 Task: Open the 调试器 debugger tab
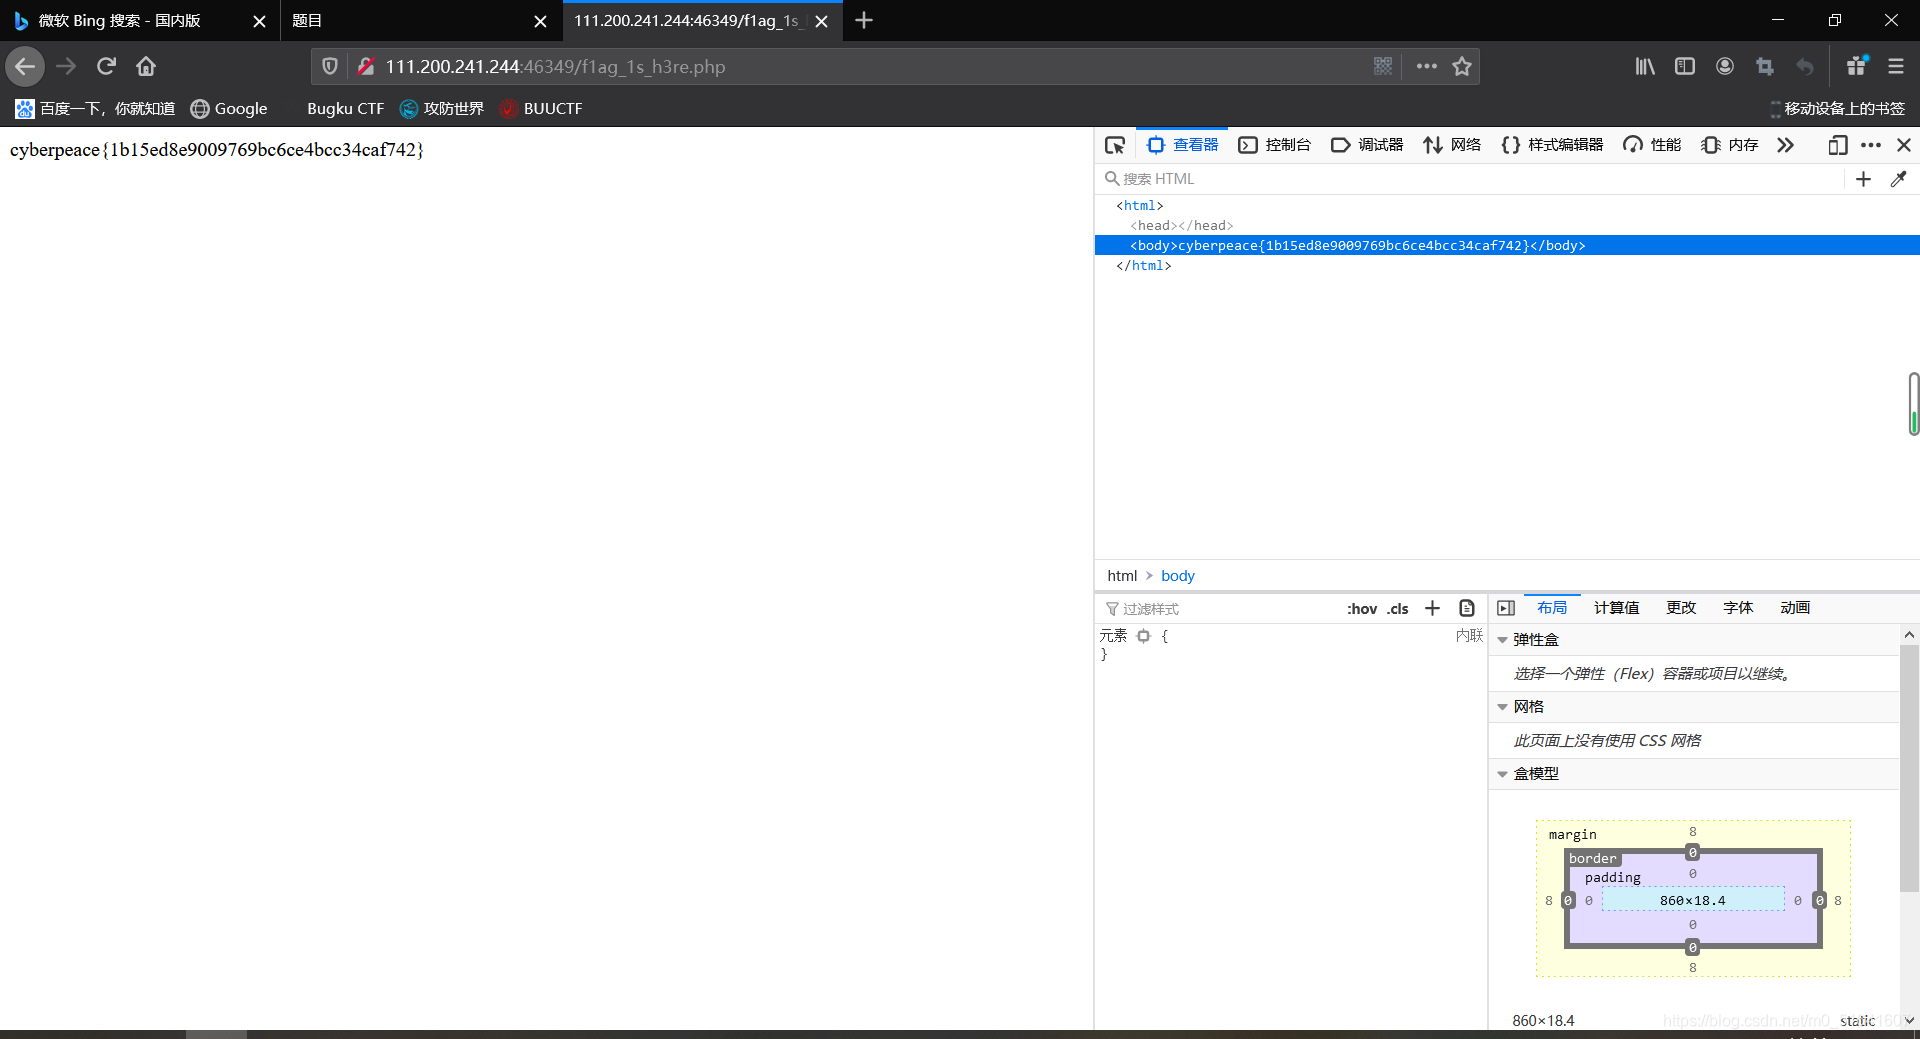[1367, 145]
